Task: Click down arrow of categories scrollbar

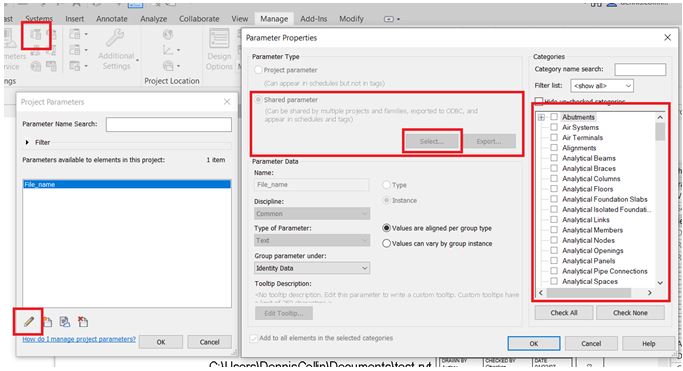Action: pos(660,283)
